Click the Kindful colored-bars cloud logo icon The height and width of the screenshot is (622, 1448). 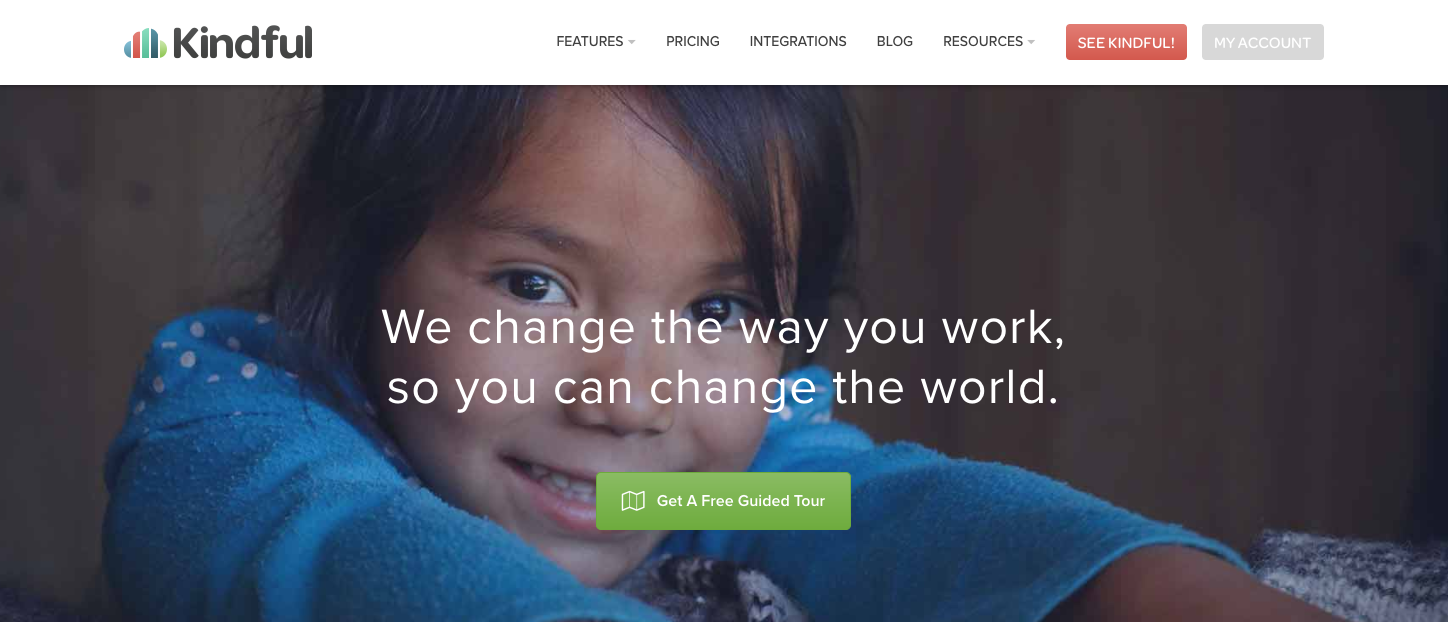[145, 43]
